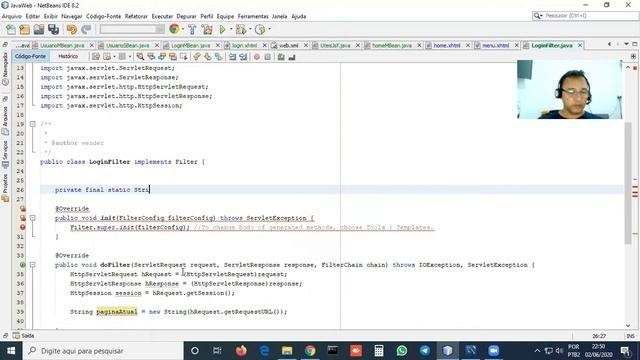
Task: Click the Save All toolbar icon
Action: coord(53,29)
